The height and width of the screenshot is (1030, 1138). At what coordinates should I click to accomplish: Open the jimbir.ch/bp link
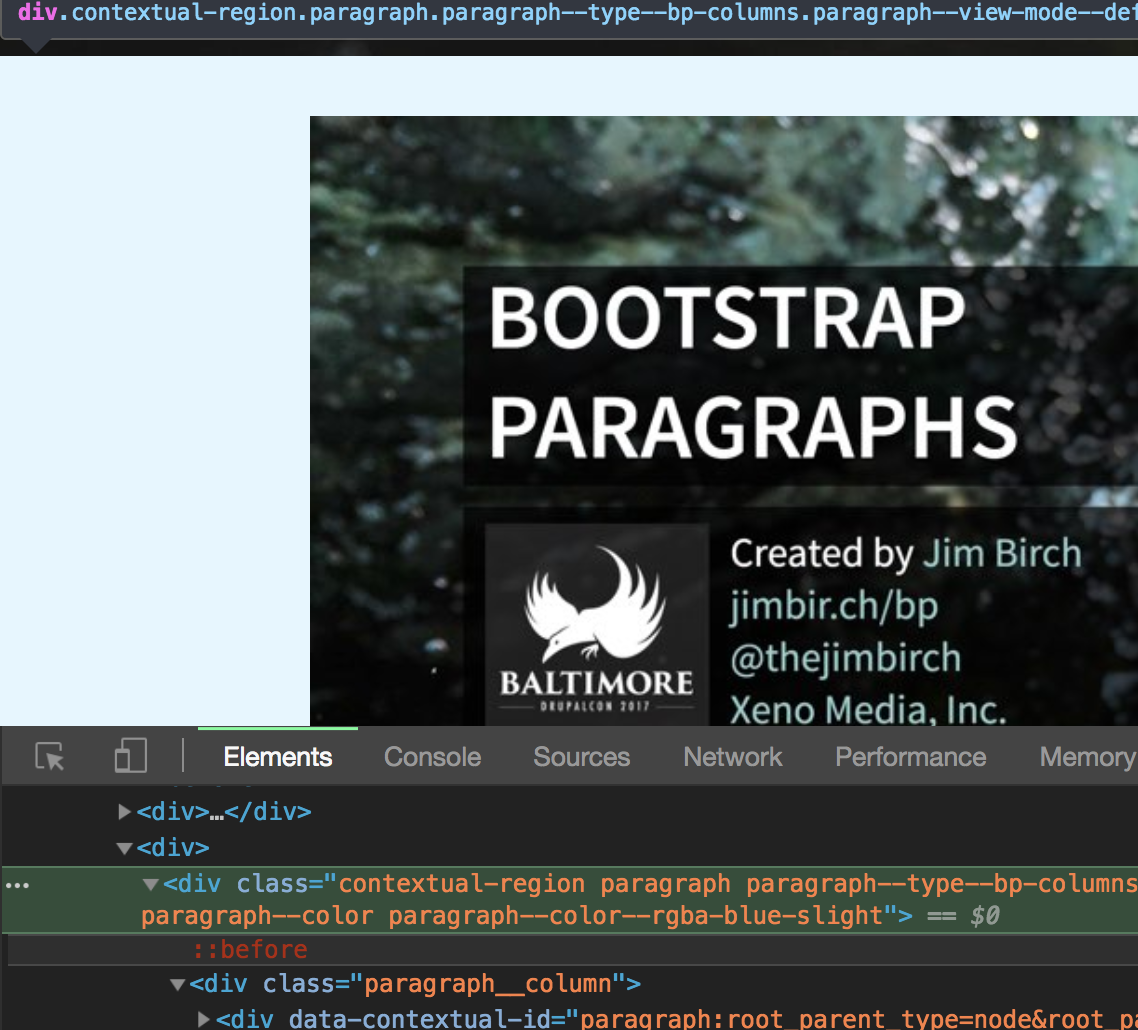[x=834, y=606]
